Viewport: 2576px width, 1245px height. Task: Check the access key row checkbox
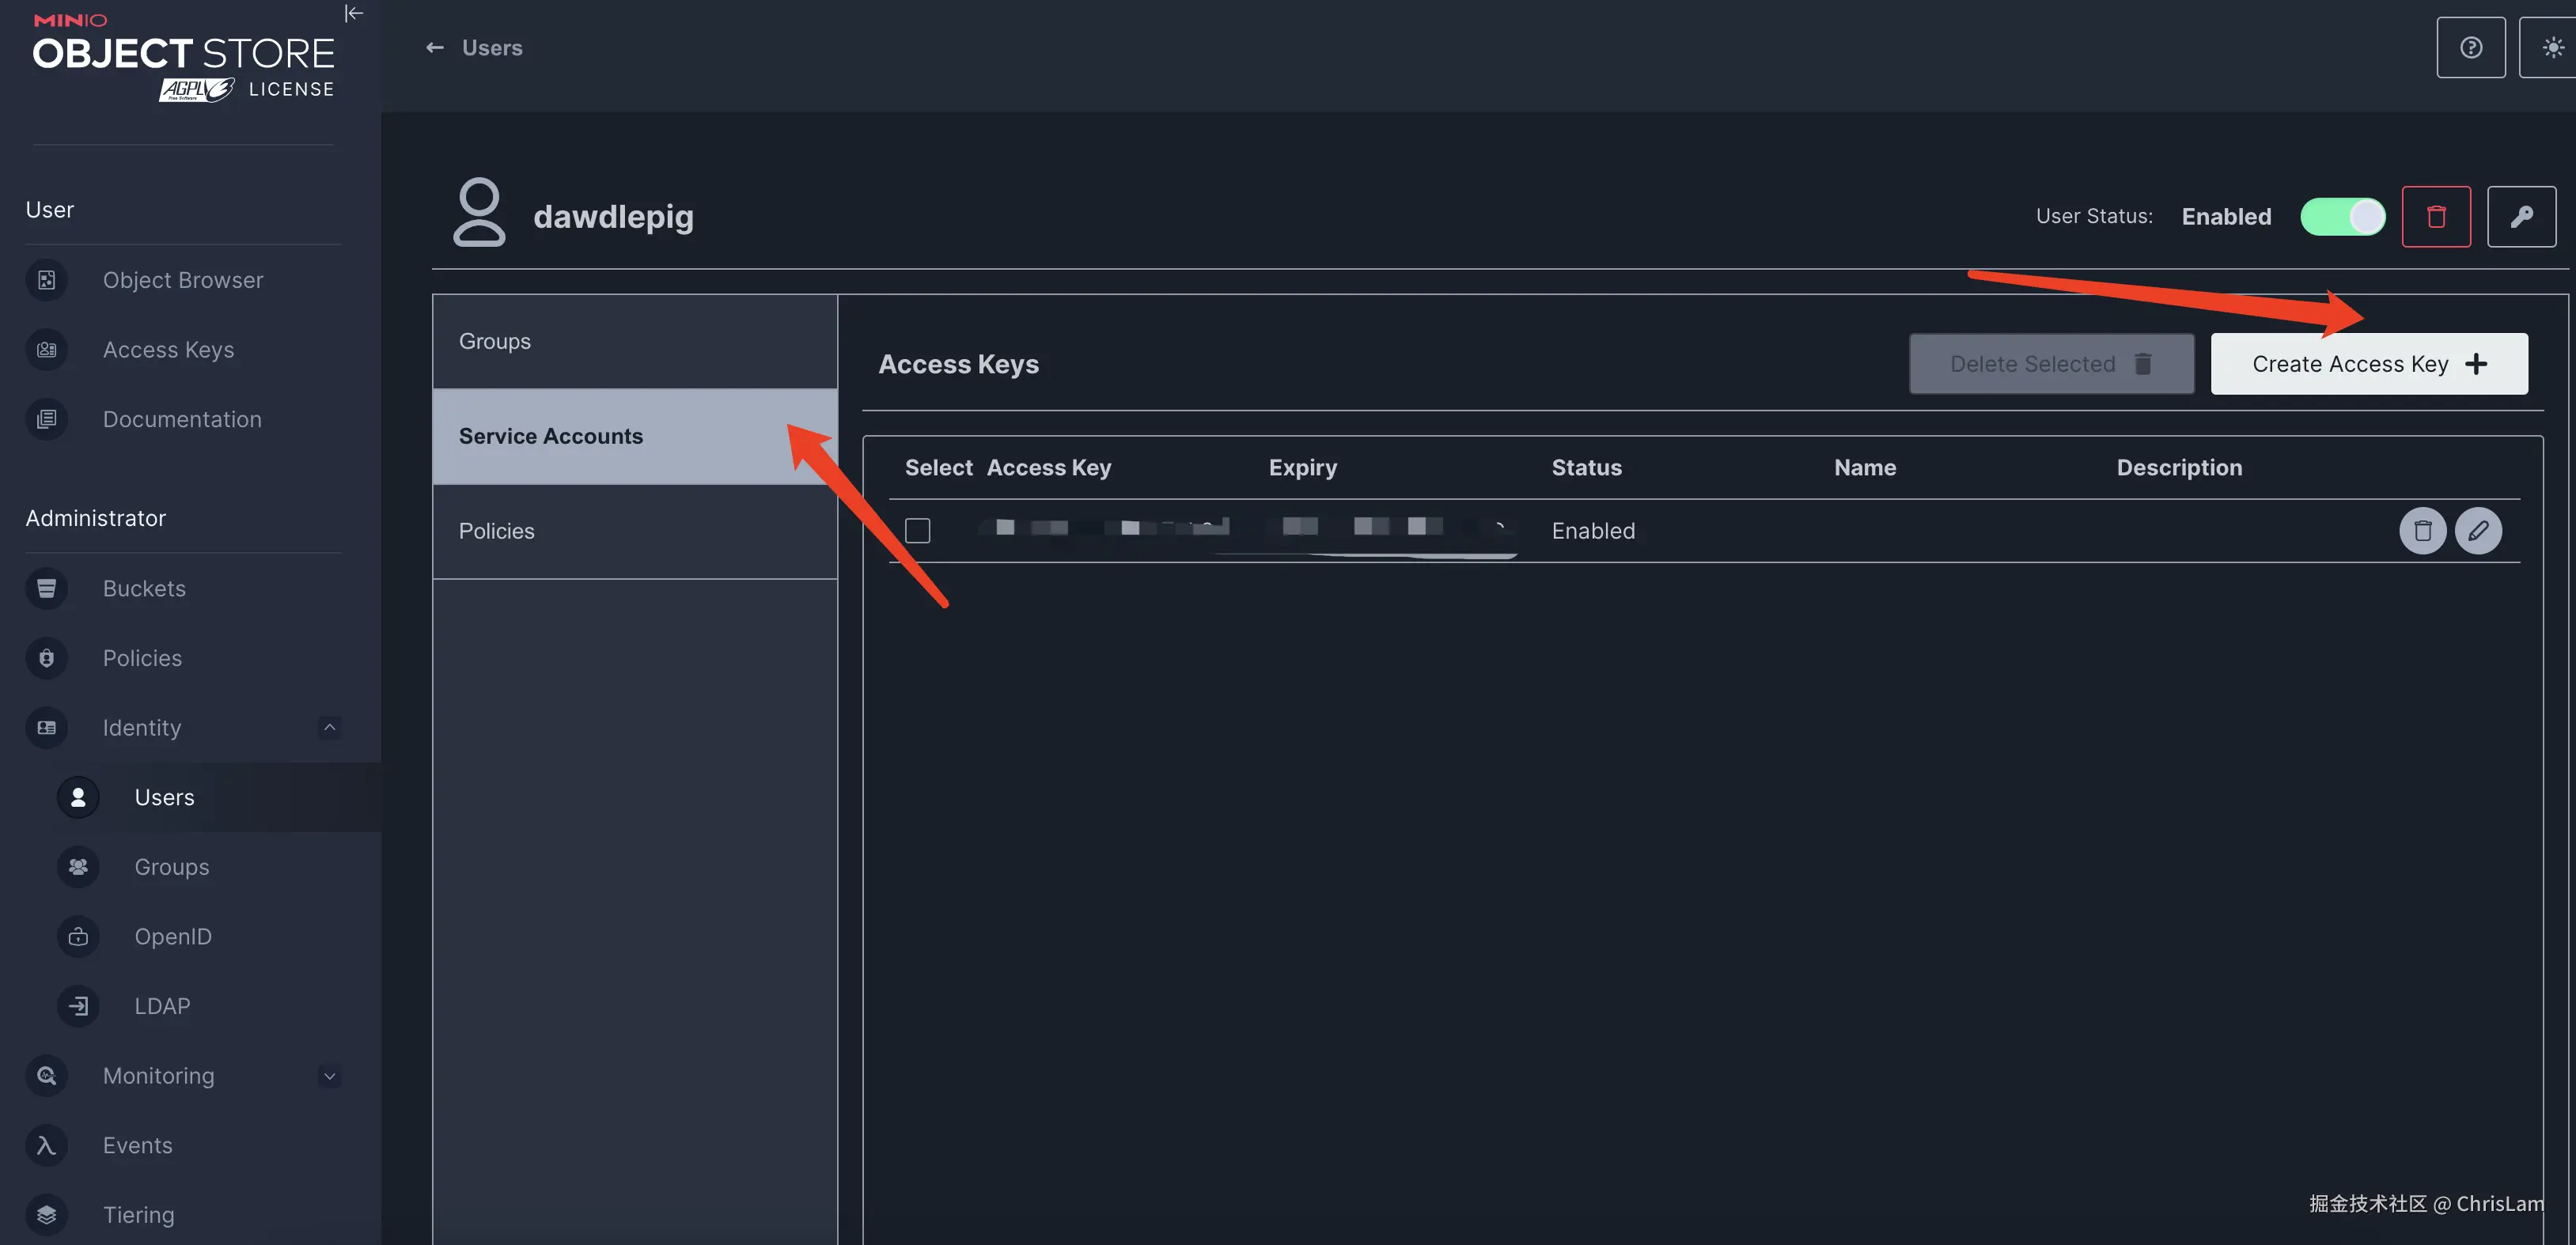(916, 530)
